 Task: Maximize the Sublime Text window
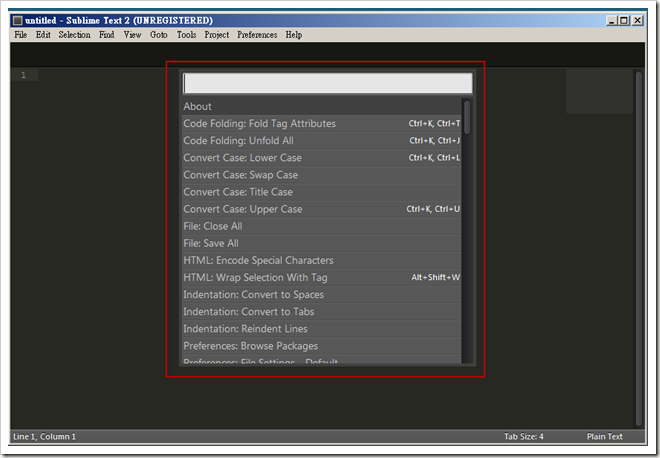pos(624,20)
